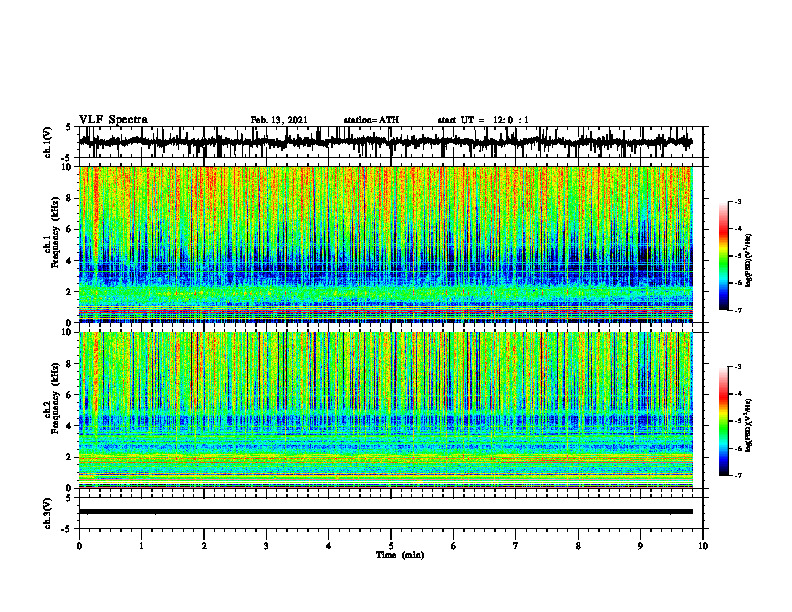Click the "ch.3(V)" axis label
The height and width of the screenshot is (612, 792).
[48, 513]
